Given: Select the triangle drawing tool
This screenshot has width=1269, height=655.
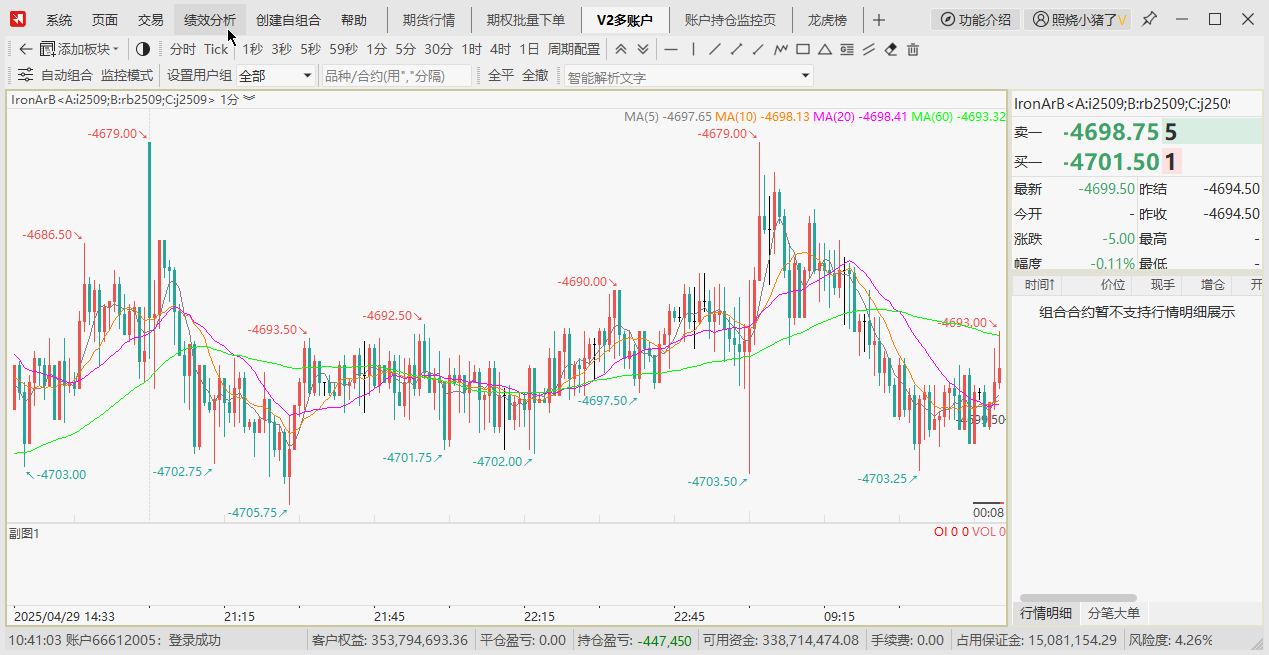Looking at the screenshot, I should tap(825, 49).
